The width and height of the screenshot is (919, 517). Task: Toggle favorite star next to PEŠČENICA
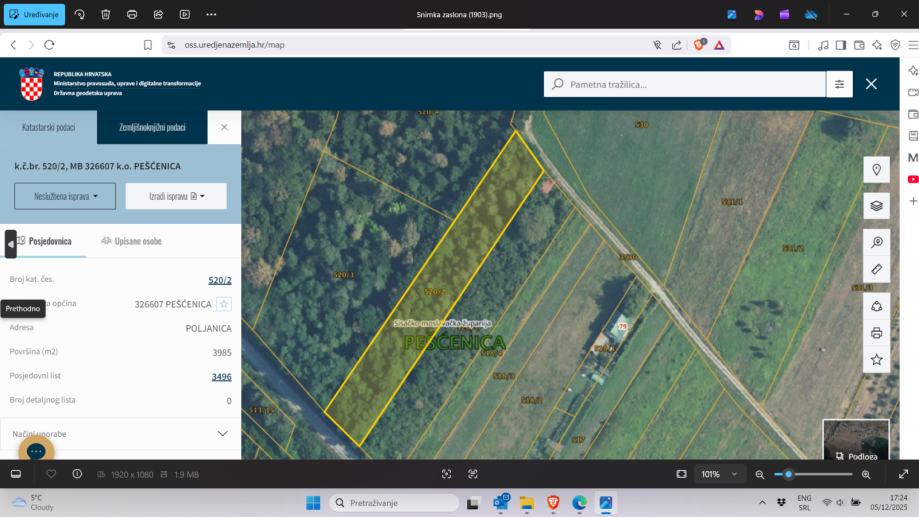pyautogui.click(x=224, y=304)
